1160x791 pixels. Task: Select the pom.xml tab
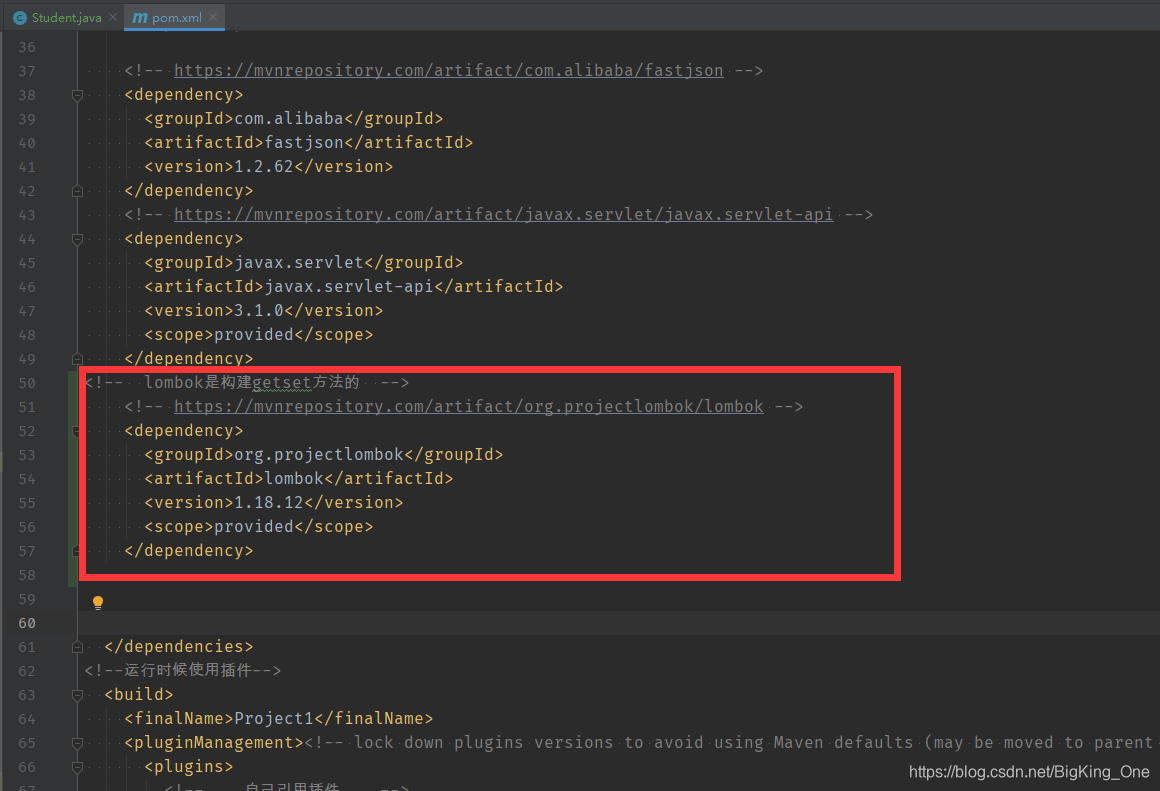click(176, 17)
